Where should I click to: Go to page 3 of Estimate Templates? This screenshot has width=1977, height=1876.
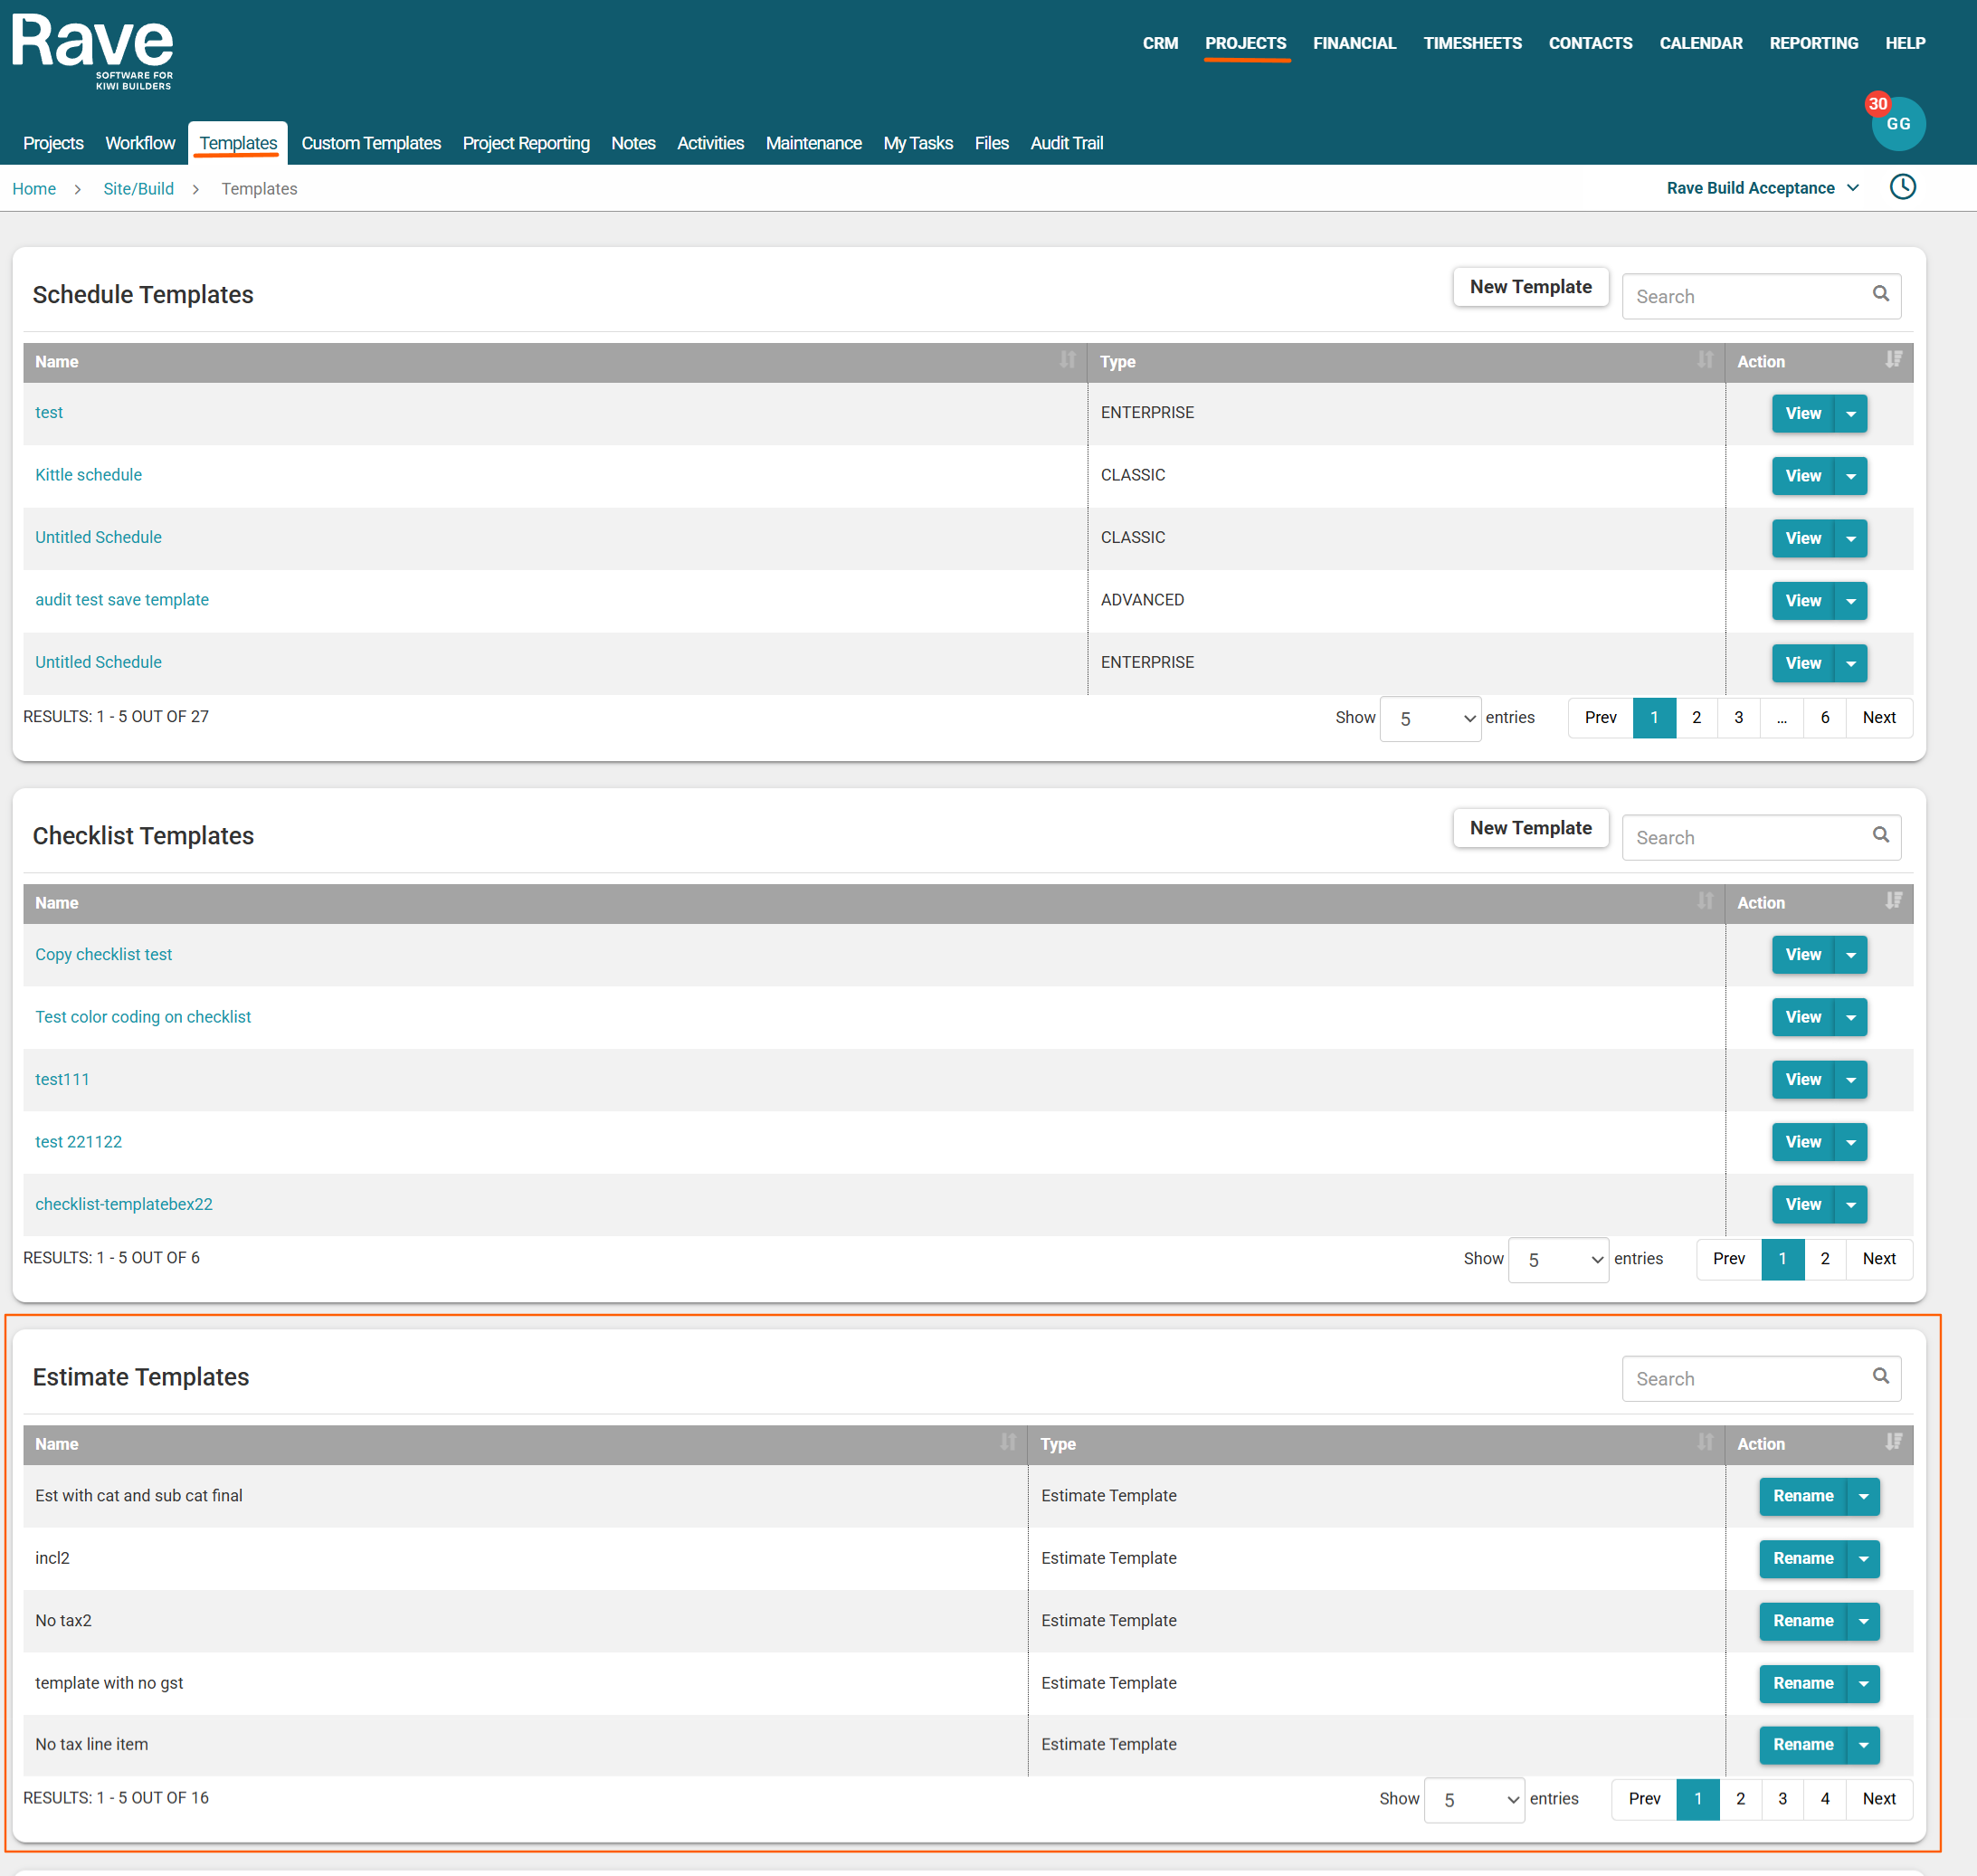[x=1782, y=1798]
